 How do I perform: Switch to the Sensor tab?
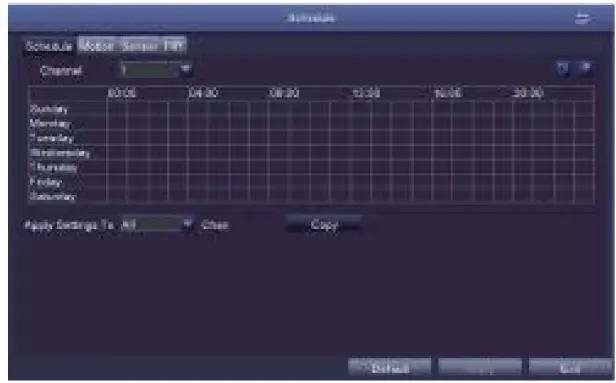(140, 46)
